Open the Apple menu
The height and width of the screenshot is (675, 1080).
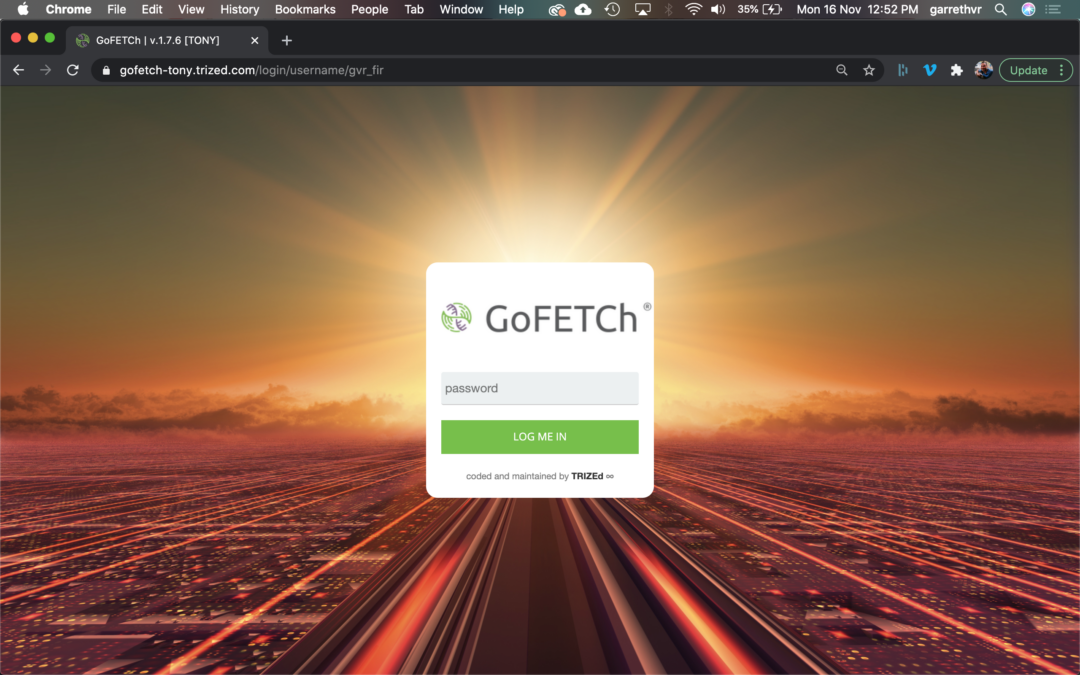(x=23, y=9)
